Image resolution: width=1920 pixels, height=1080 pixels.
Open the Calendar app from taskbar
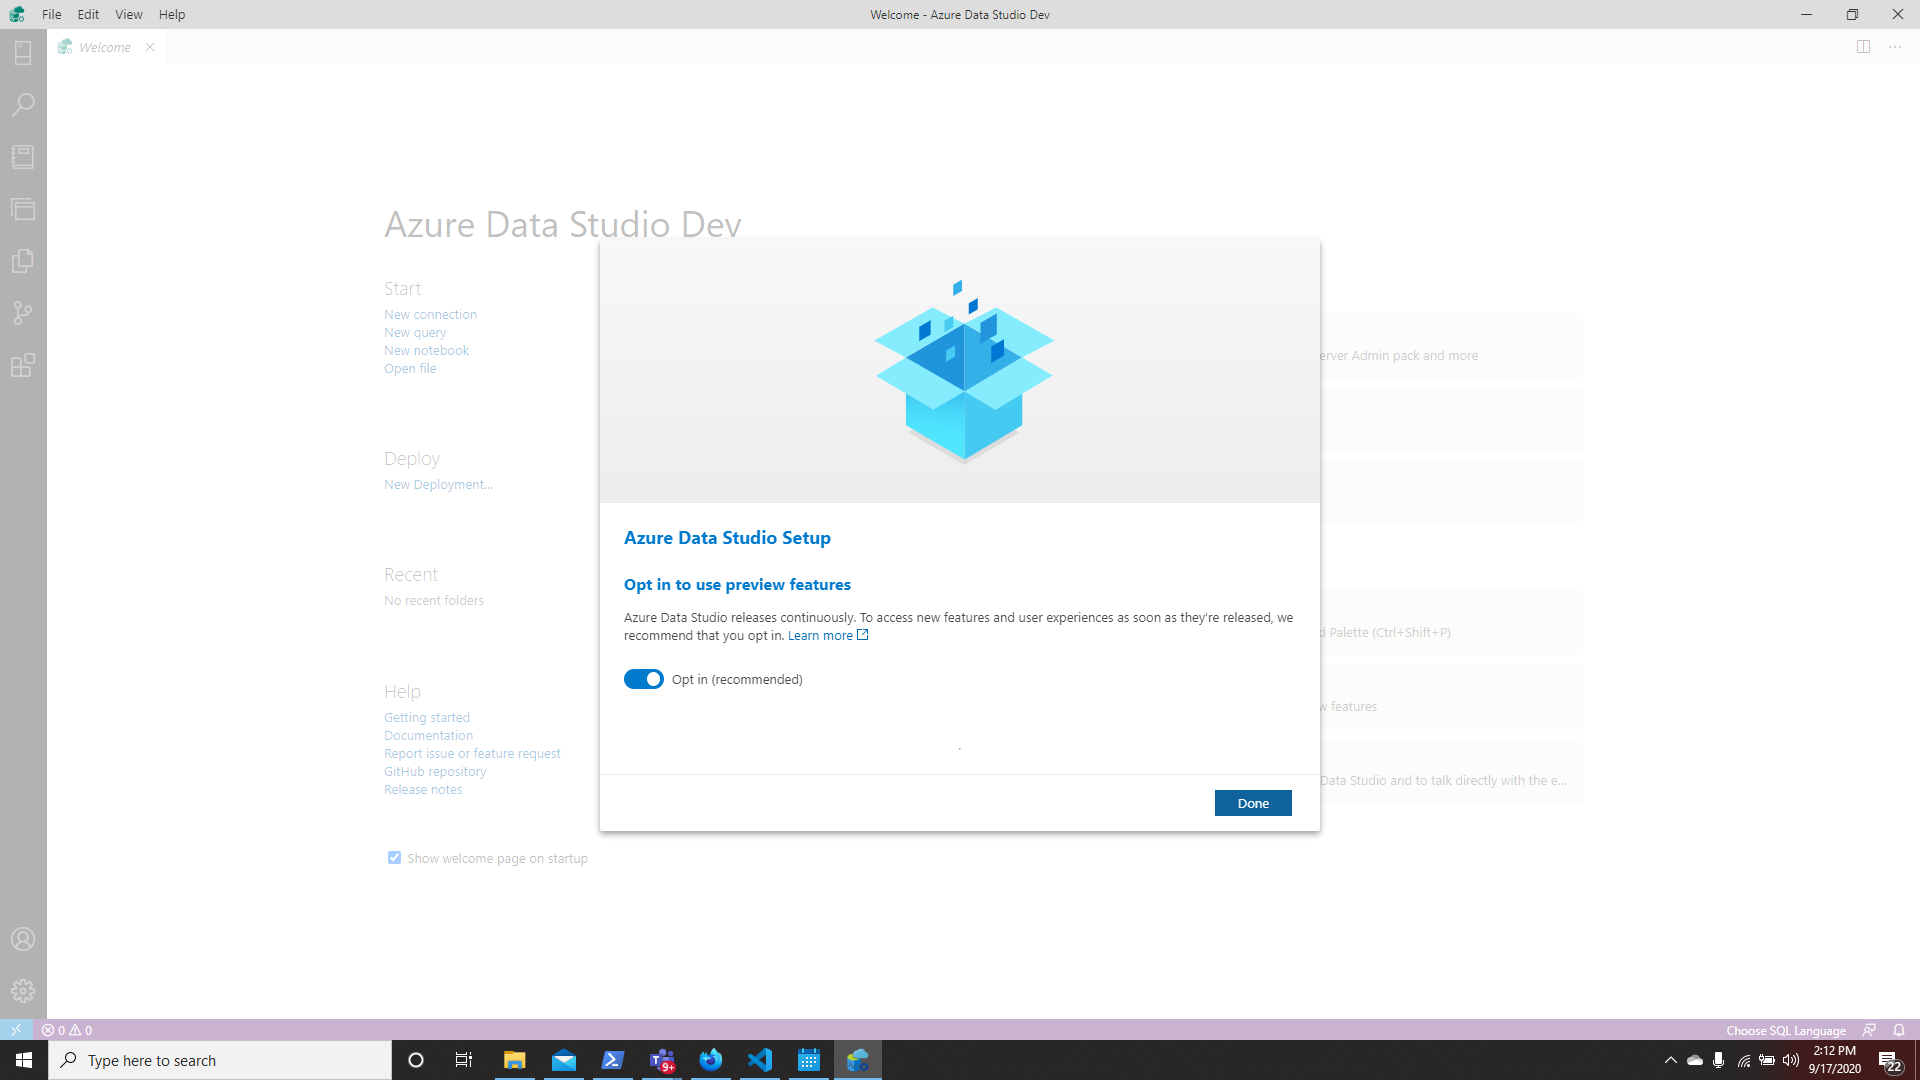pos(809,1060)
